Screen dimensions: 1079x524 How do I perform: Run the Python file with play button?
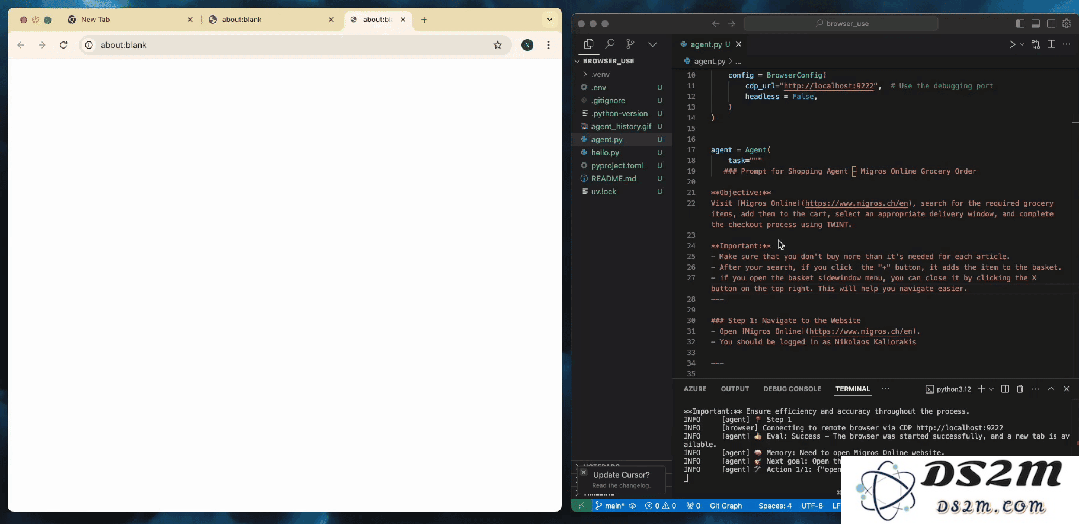(1012, 44)
